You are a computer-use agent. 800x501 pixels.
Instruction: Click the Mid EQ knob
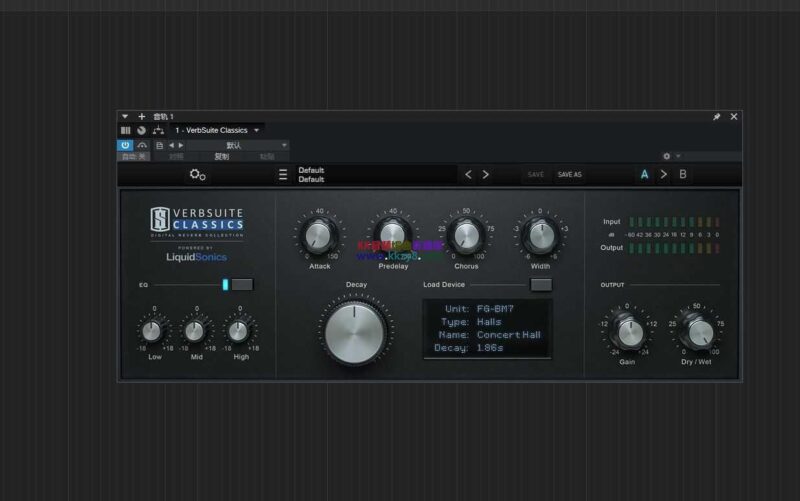coord(194,332)
